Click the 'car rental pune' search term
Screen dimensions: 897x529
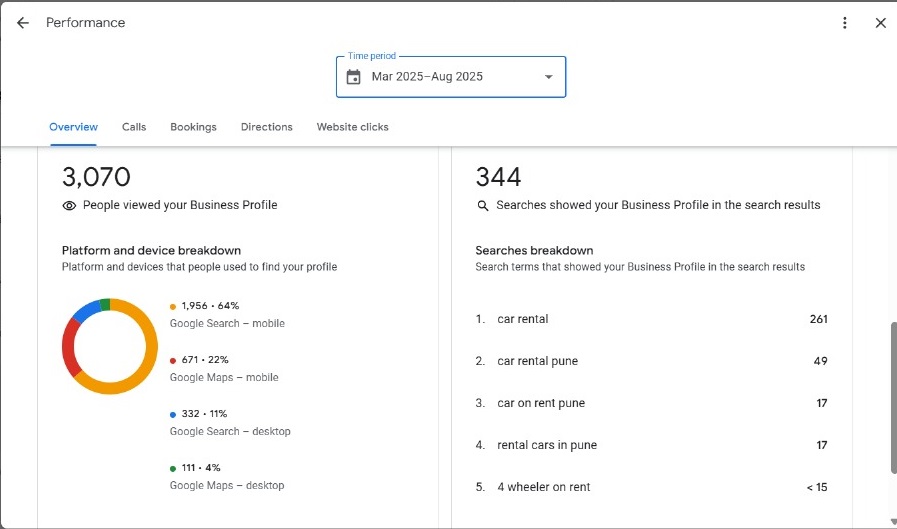click(538, 361)
